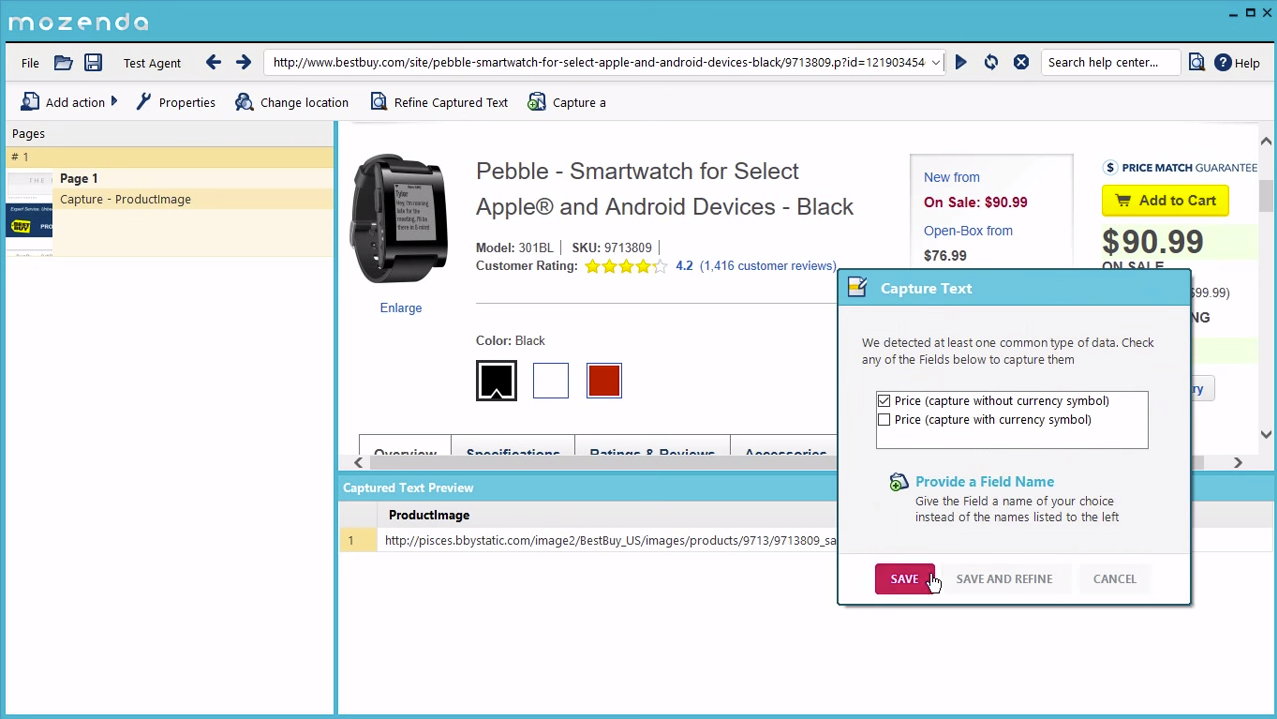Check Price capture without currency symbol
The image size is (1277, 719).
884,401
